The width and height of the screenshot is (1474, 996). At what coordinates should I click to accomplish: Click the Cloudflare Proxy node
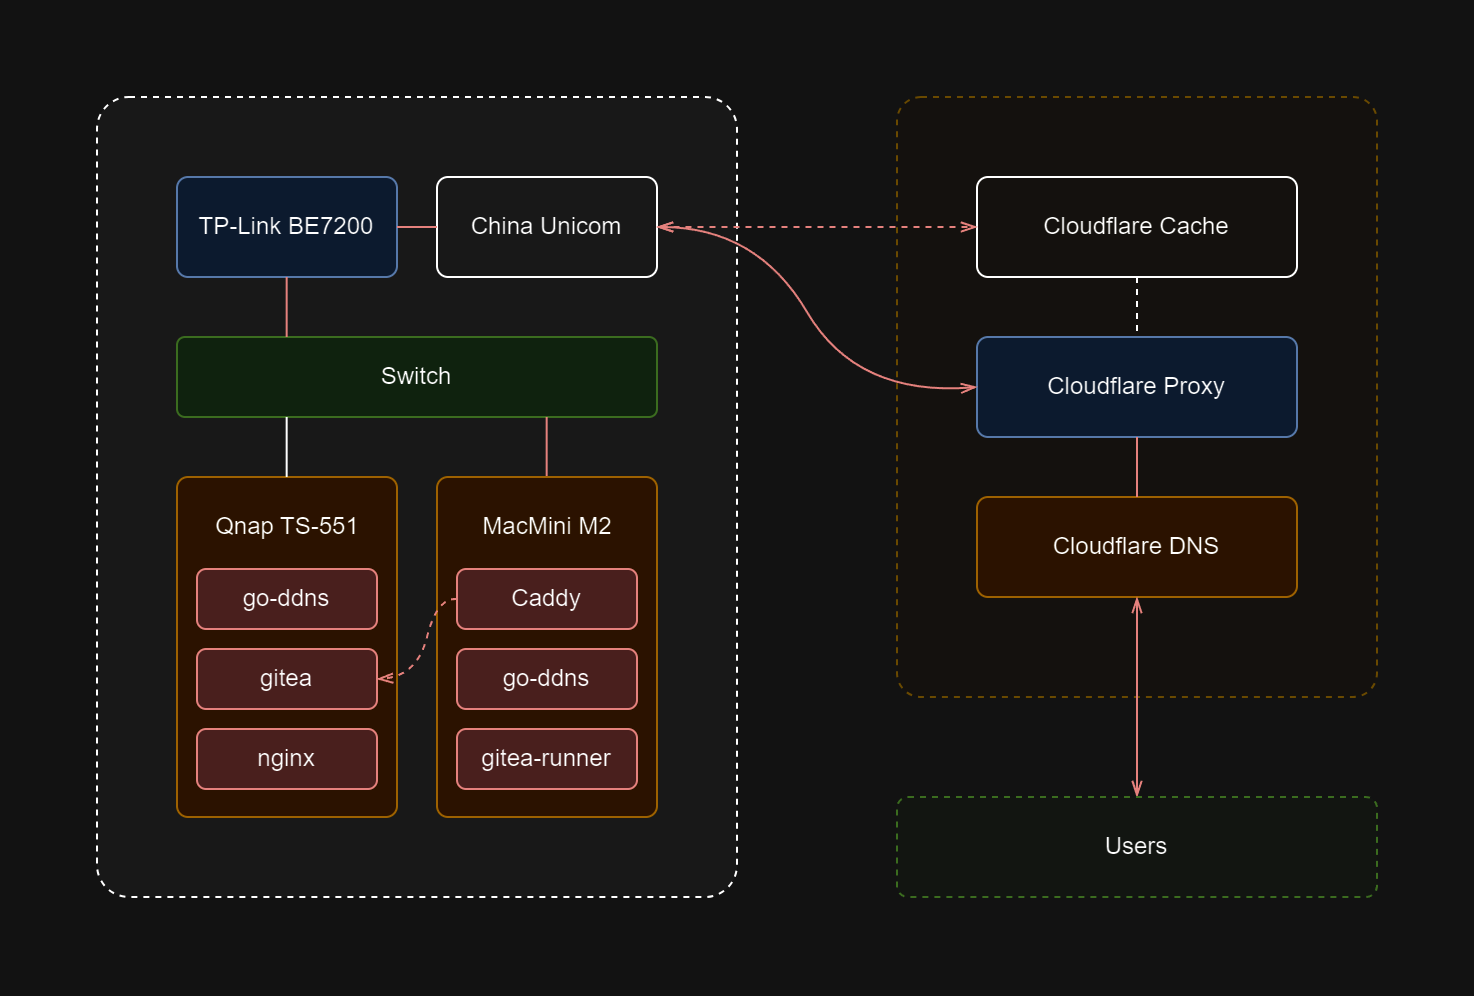pyautogui.click(x=1136, y=387)
